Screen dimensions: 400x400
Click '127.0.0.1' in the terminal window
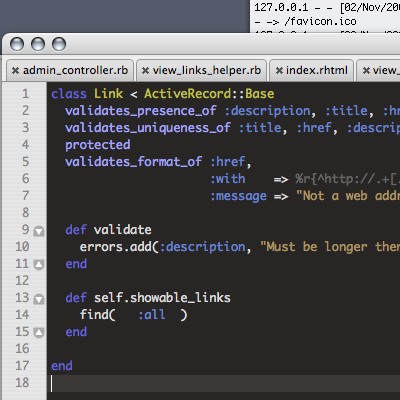tap(282, 7)
